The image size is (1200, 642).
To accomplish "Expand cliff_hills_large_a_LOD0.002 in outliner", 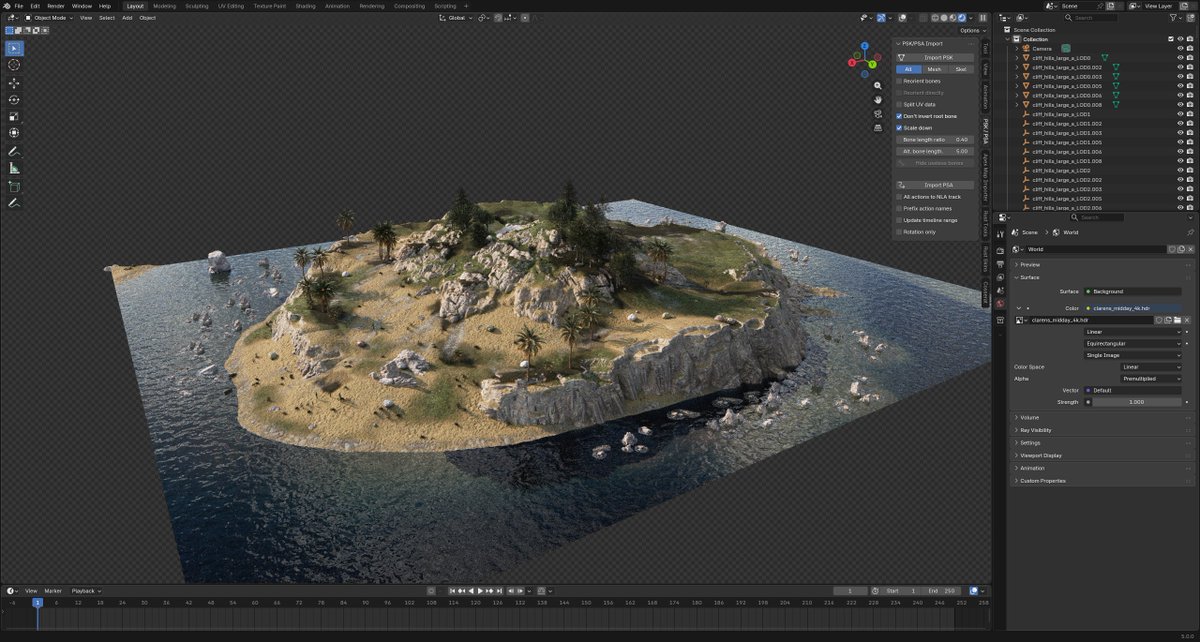I will (1017, 67).
